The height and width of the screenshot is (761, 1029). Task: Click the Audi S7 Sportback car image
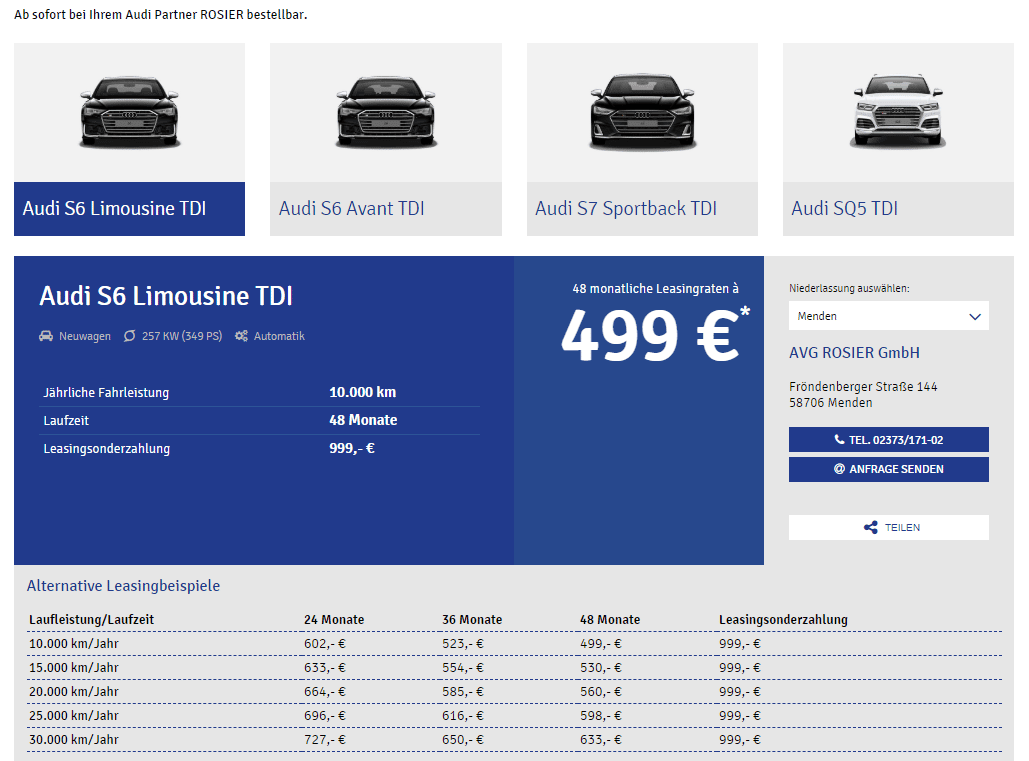pyautogui.click(x=642, y=112)
